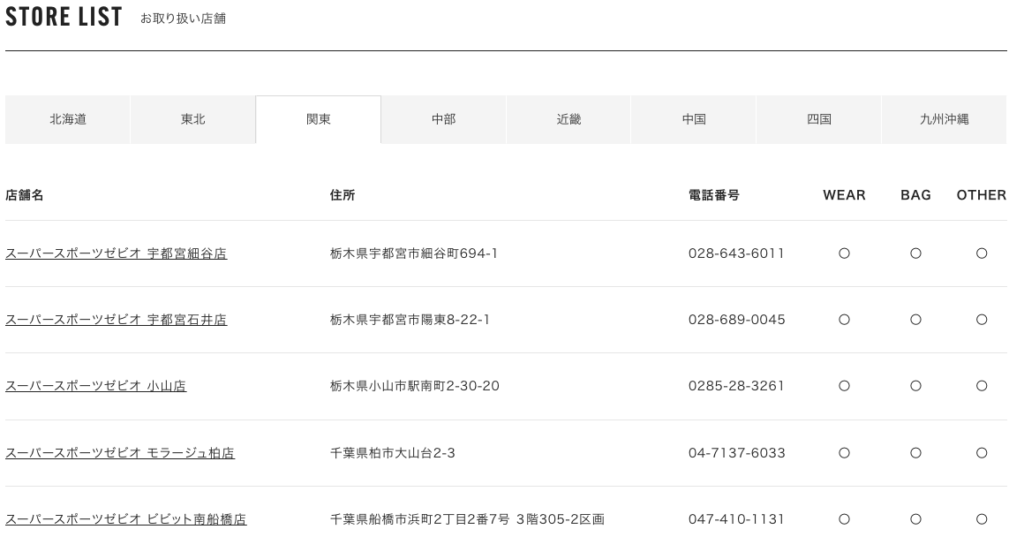Click OTHER circle mark for モラージュ柏店
Viewport: 1024px width, 552px height.
[982, 453]
